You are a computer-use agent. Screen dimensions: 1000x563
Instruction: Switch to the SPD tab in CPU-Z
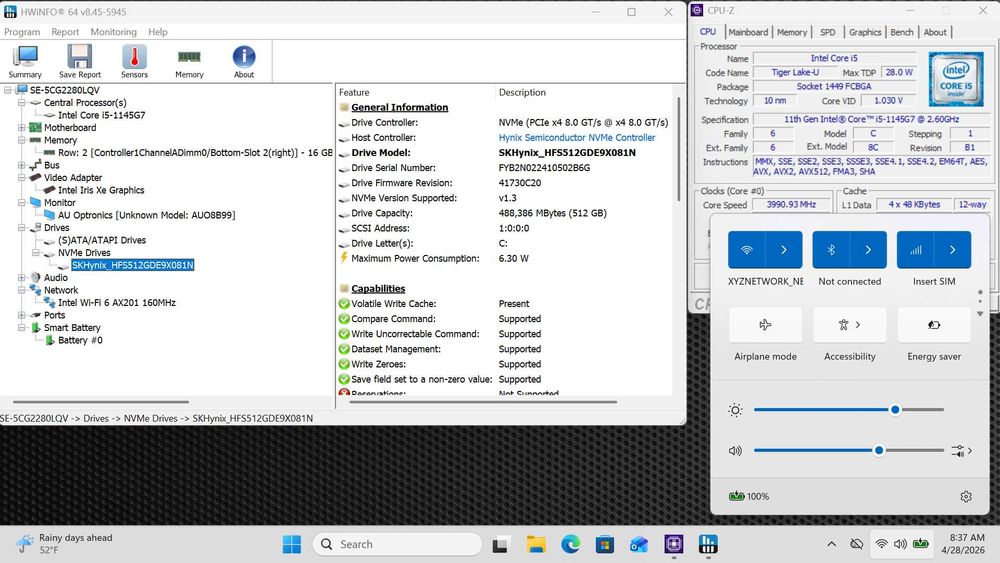tap(827, 32)
